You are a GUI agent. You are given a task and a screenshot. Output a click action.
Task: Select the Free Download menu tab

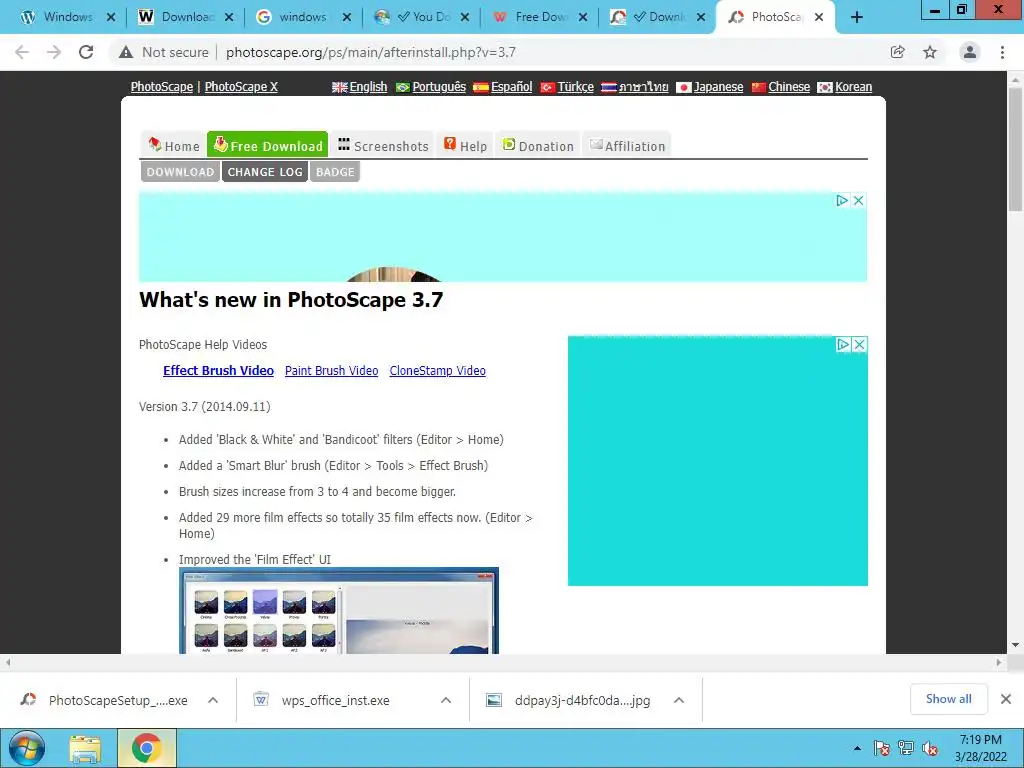[268, 145]
